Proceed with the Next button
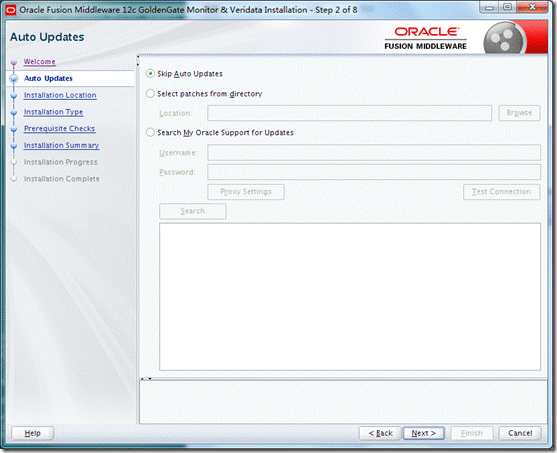 tap(424, 433)
